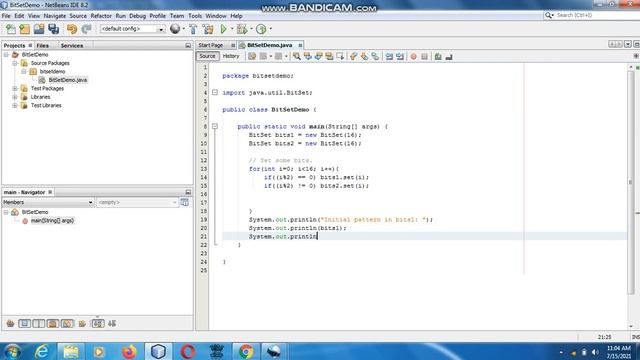Click the Shift Line Right icon
The height and width of the screenshot is (360, 640).
(400, 56)
